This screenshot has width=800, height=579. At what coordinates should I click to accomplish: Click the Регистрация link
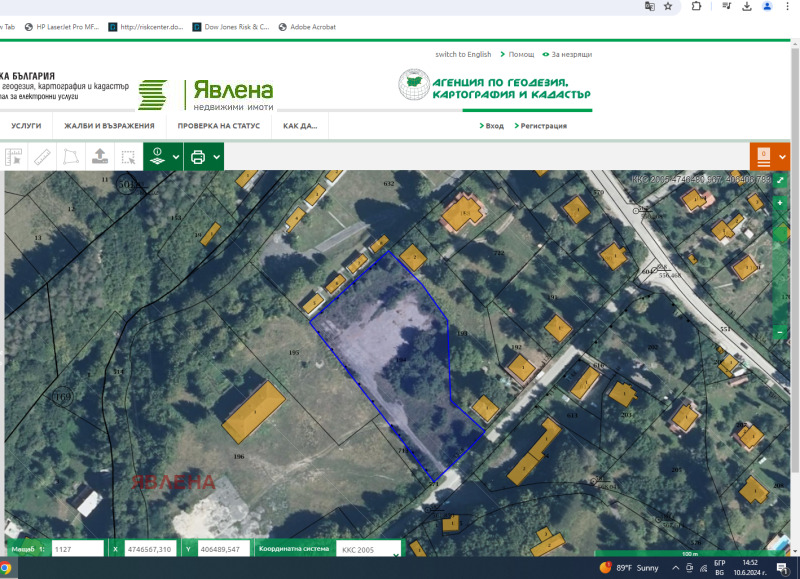pyautogui.click(x=543, y=126)
